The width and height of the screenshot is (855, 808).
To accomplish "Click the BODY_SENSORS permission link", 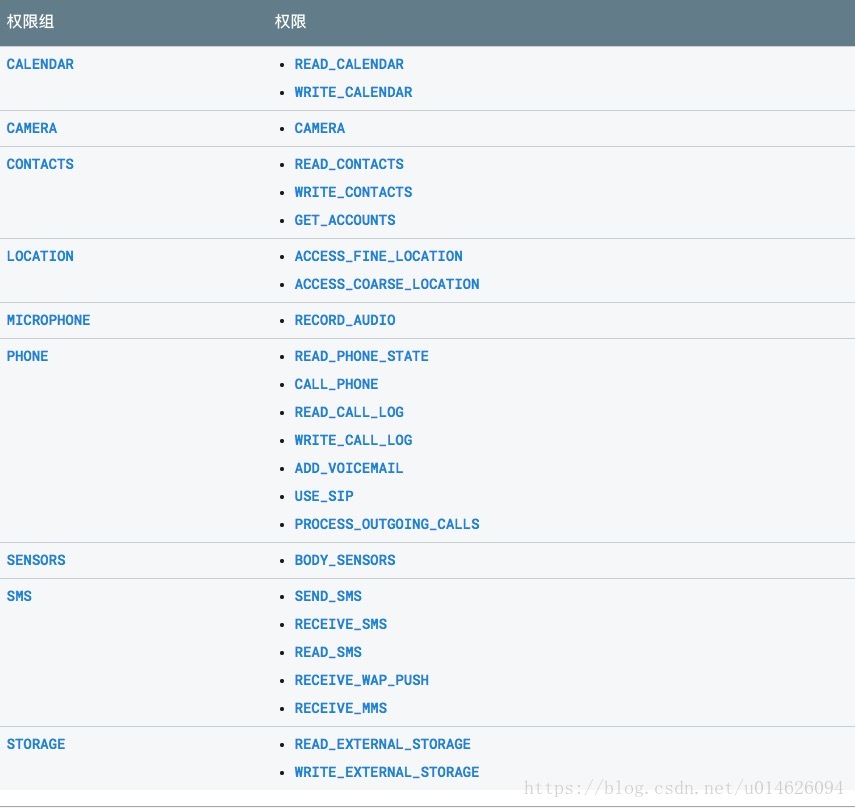I will tap(345, 560).
